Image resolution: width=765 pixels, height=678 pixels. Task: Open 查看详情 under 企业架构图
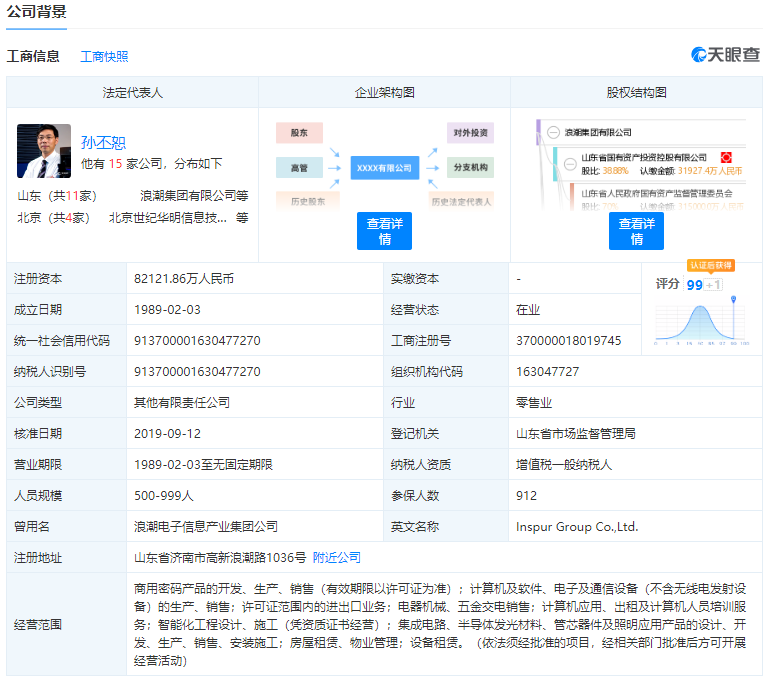[x=384, y=231]
